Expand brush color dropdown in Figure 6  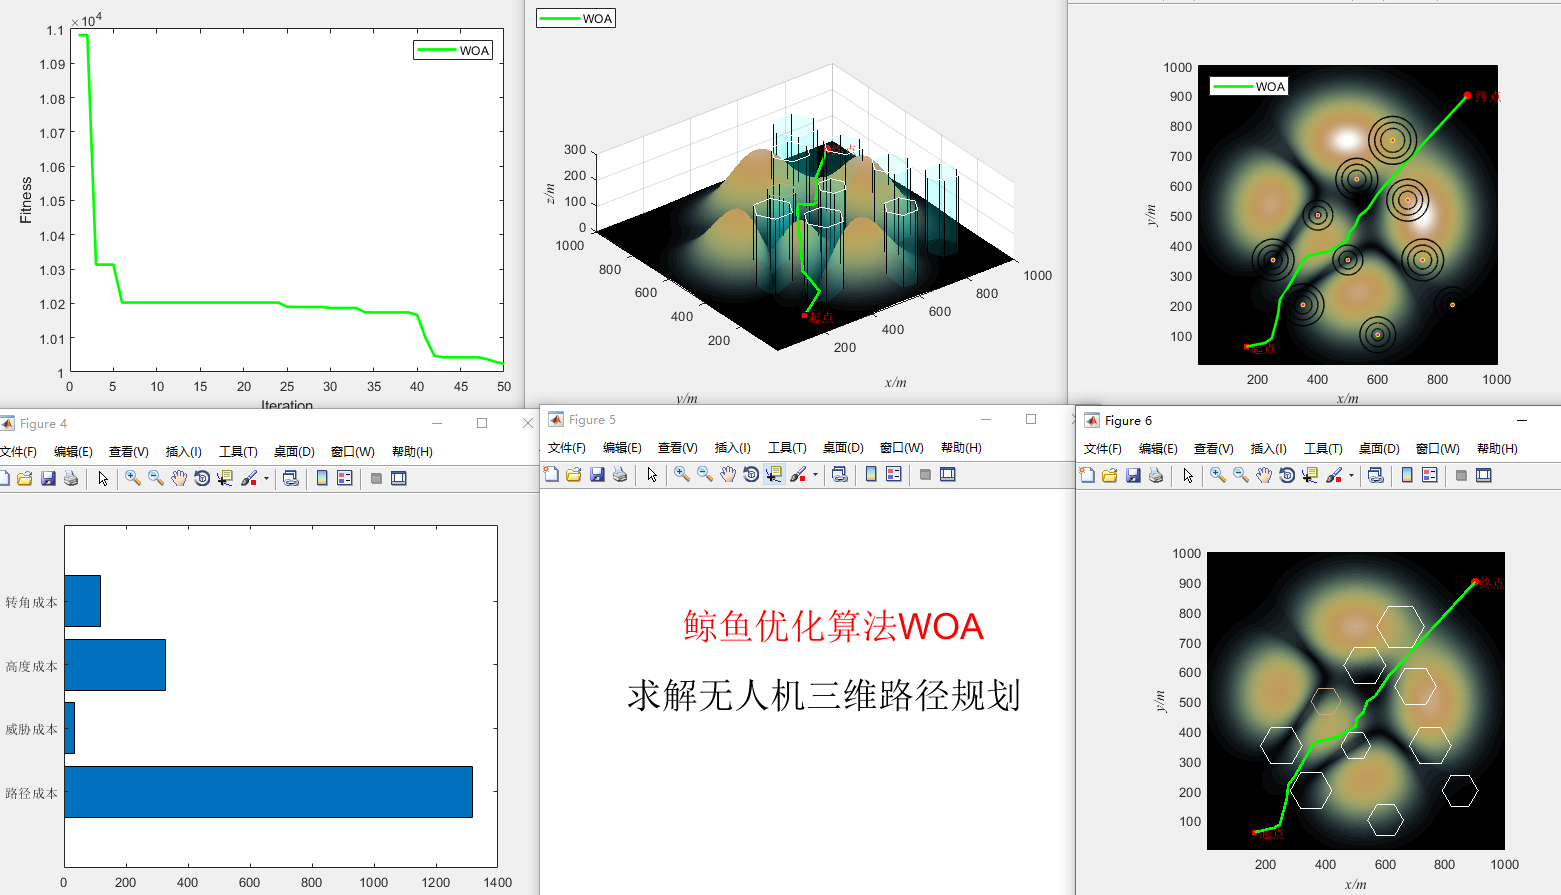[1351, 476]
